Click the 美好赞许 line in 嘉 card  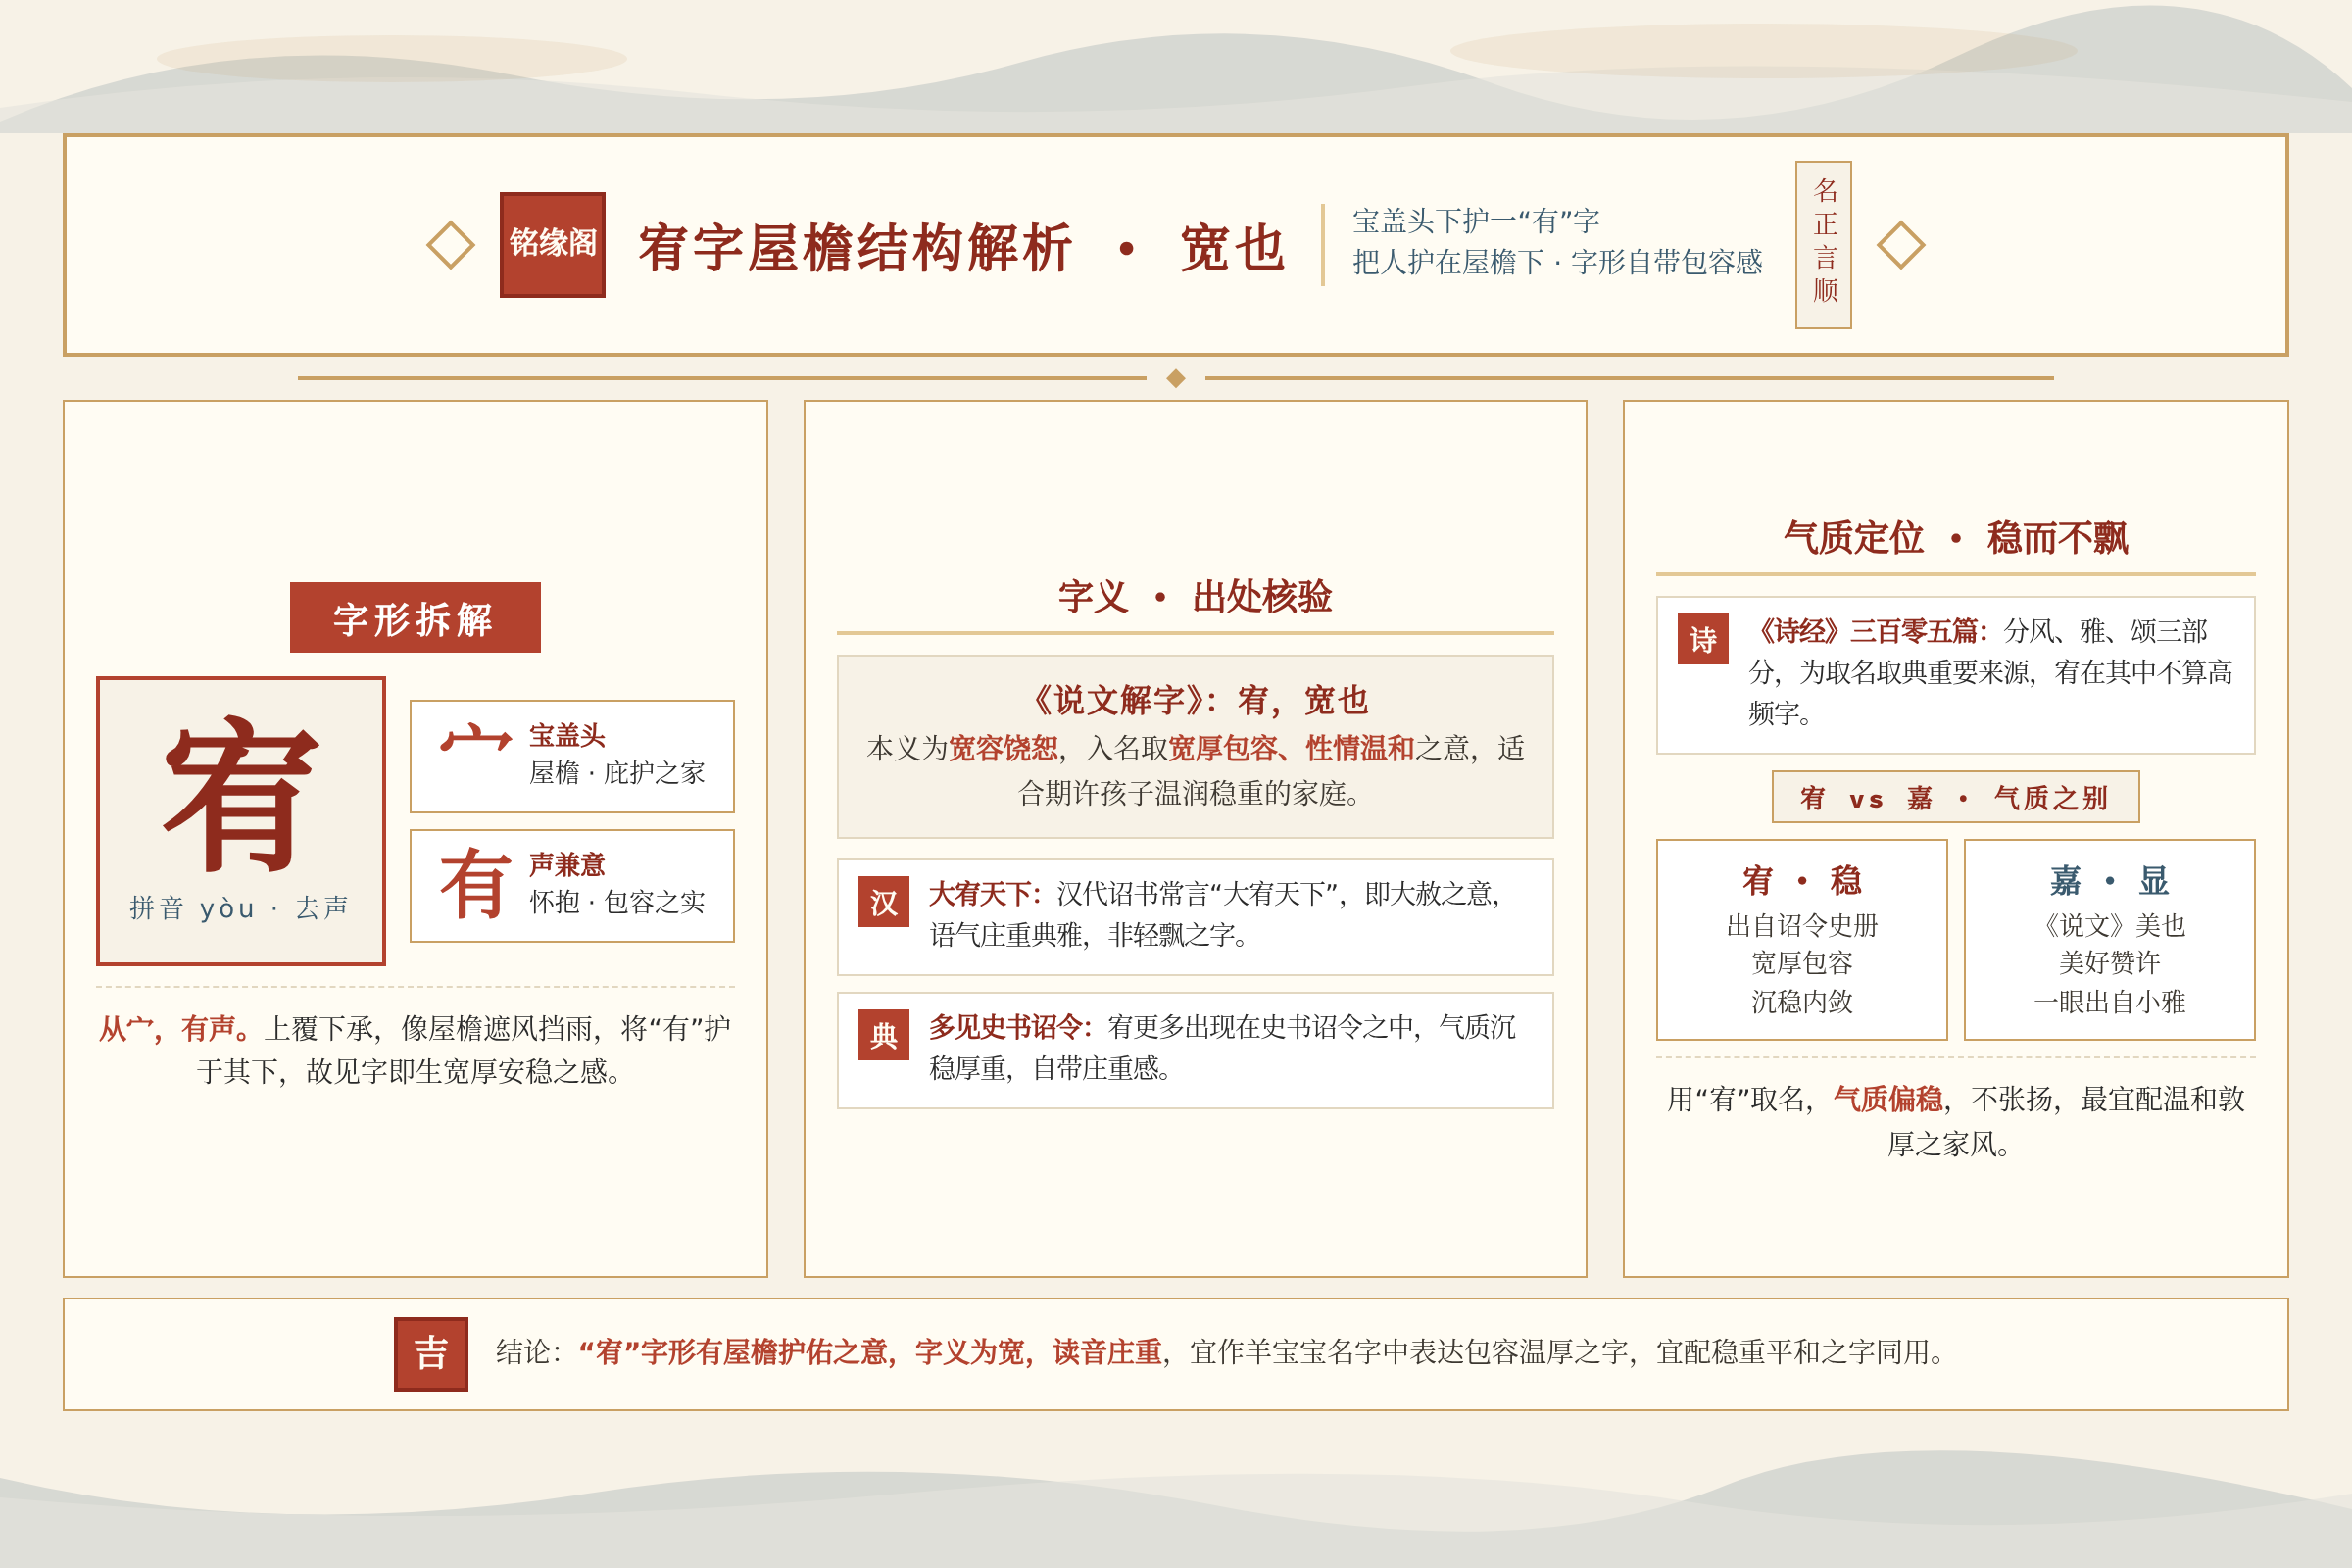pyautogui.click(x=2109, y=962)
